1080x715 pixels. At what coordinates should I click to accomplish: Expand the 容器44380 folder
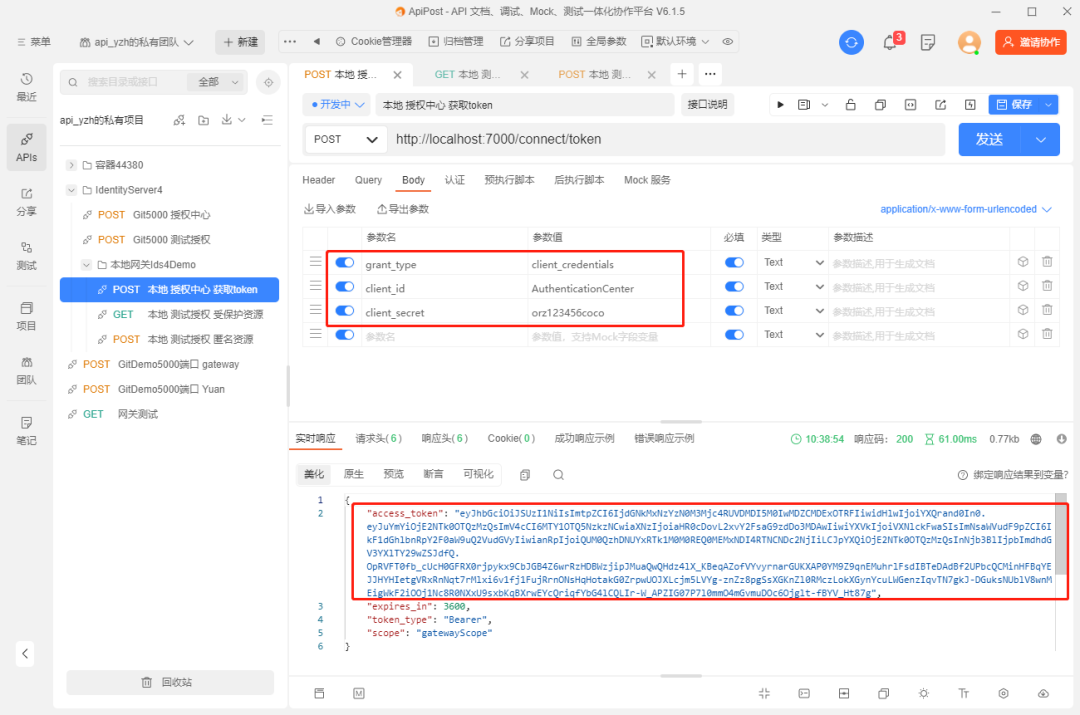point(71,165)
